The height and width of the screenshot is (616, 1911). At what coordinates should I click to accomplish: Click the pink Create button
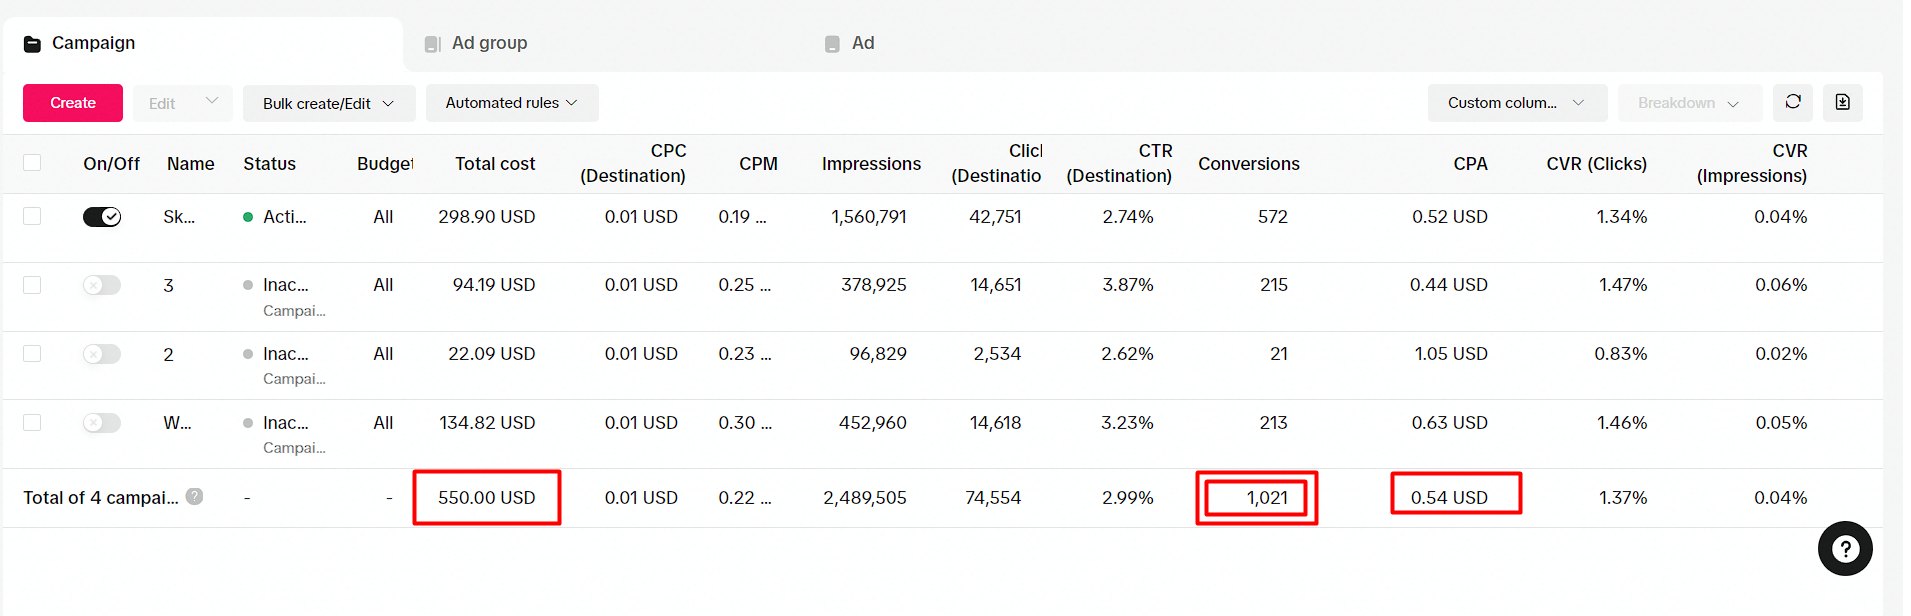[x=73, y=103]
